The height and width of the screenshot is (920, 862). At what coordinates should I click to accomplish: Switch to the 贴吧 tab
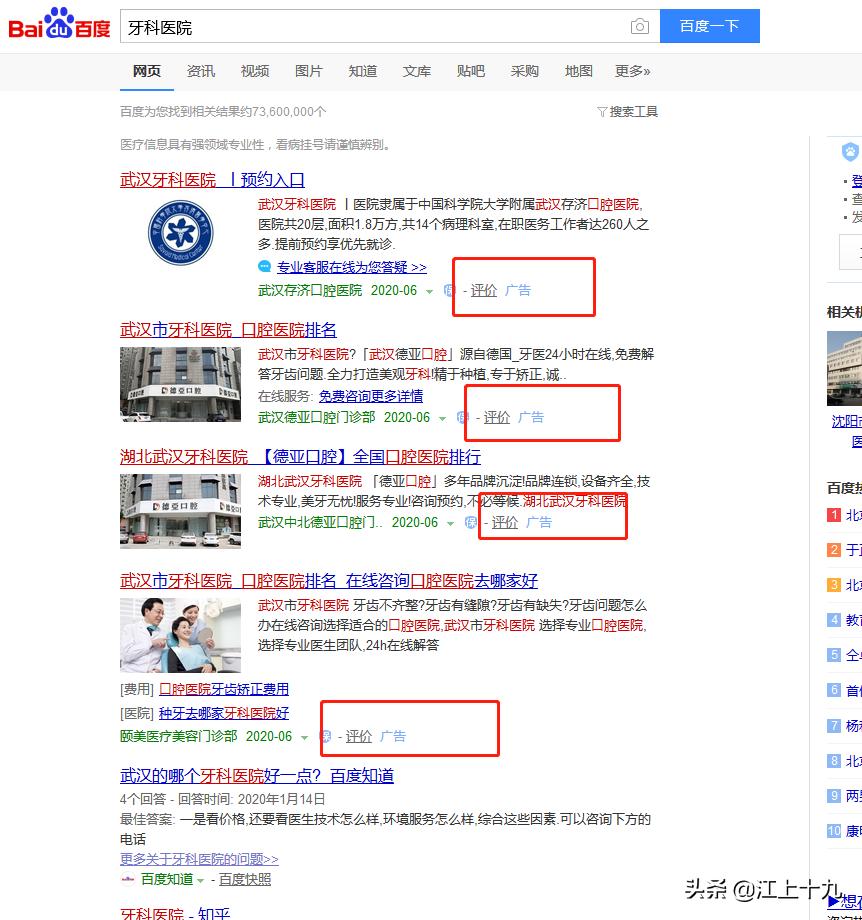point(471,71)
